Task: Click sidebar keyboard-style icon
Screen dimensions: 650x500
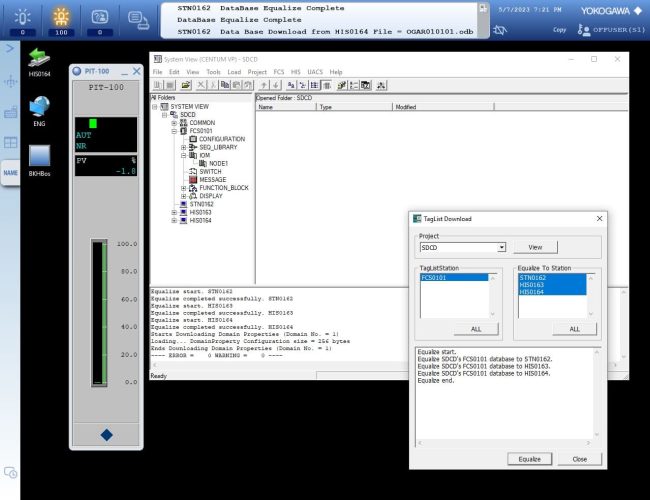Action: tap(10, 112)
